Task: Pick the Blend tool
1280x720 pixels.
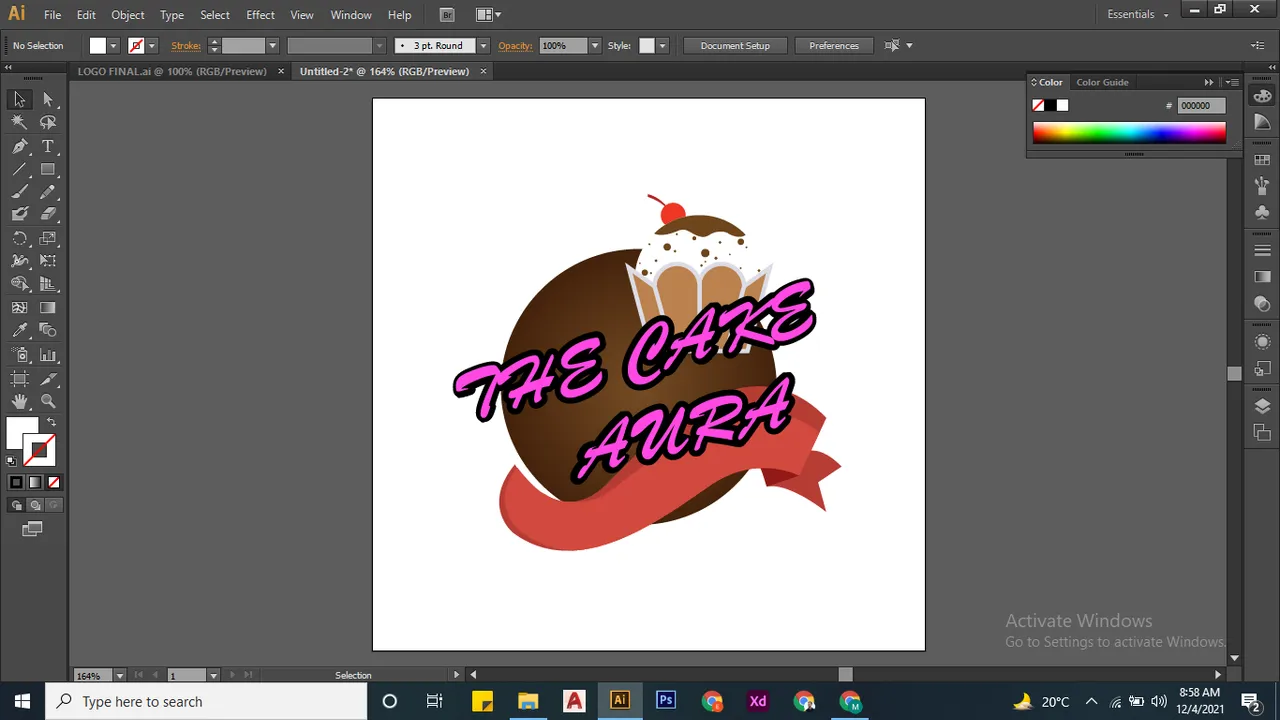Action: tap(48, 330)
